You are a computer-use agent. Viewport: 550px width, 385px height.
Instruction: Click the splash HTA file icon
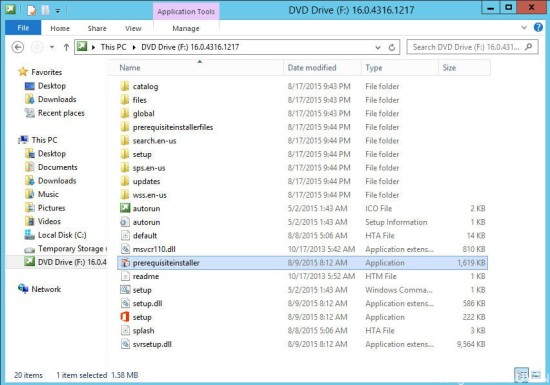[x=125, y=330]
